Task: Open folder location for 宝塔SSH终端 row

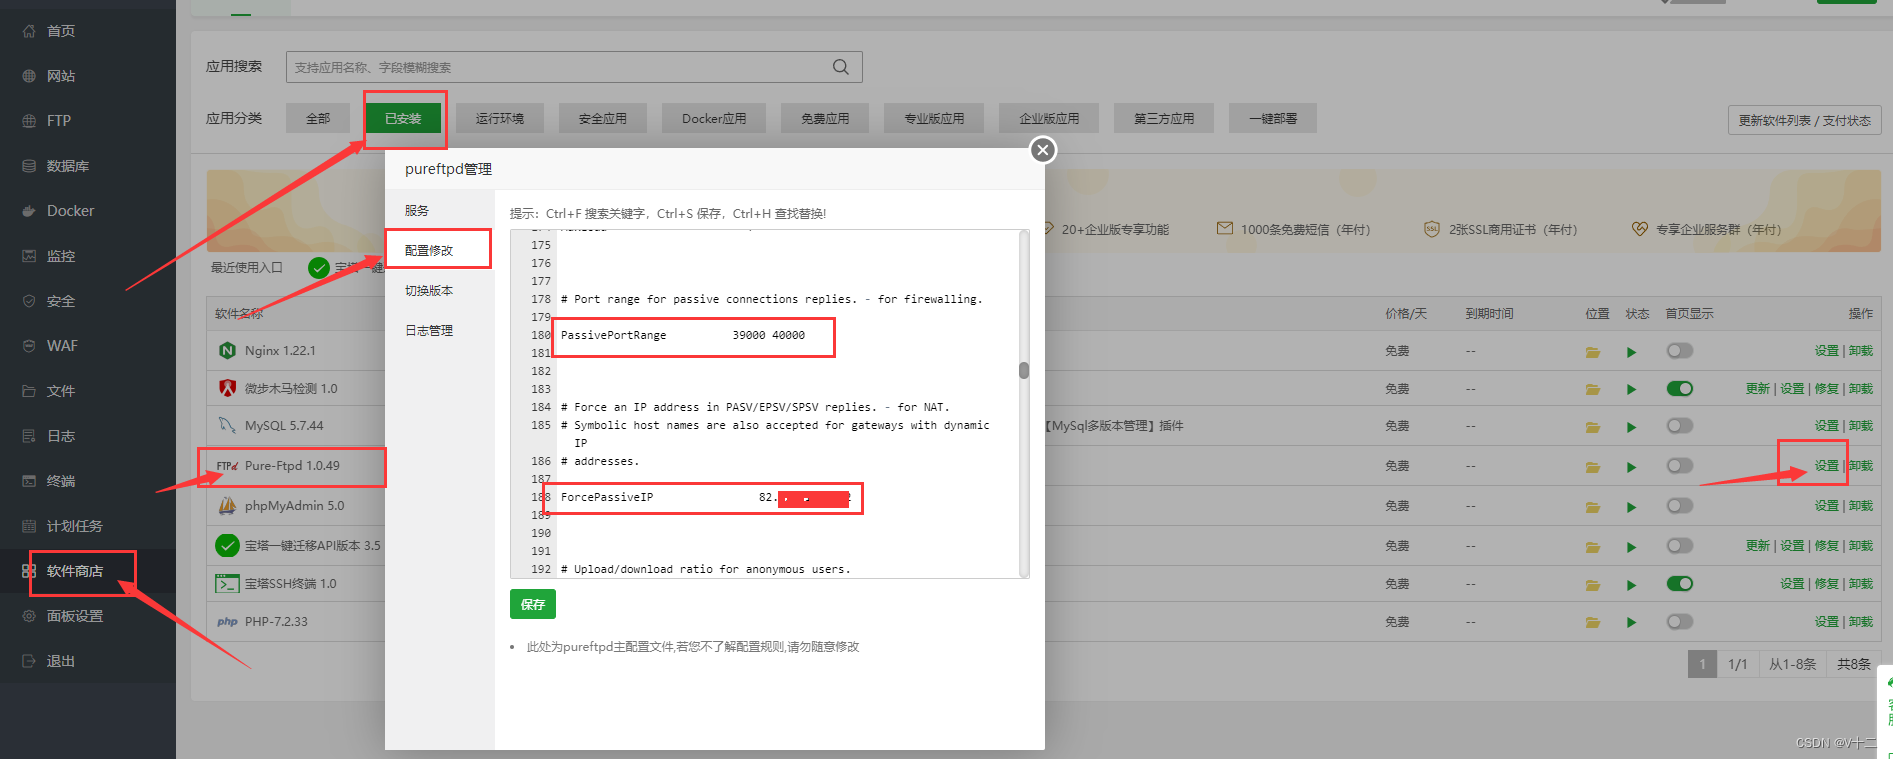Action: [x=1593, y=585]
